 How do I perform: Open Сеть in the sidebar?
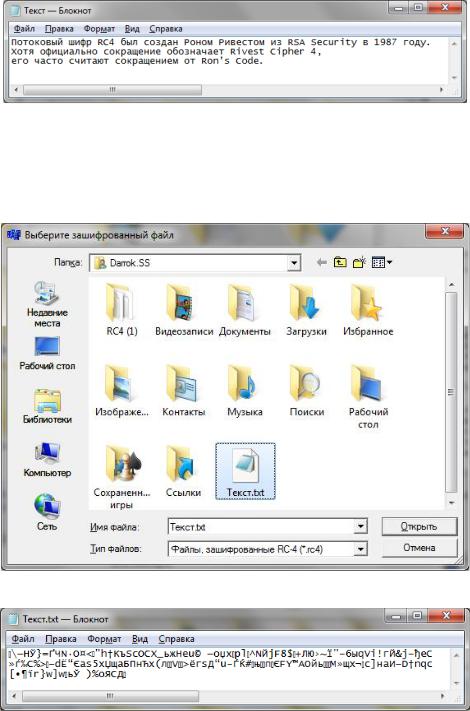[47, 512]
